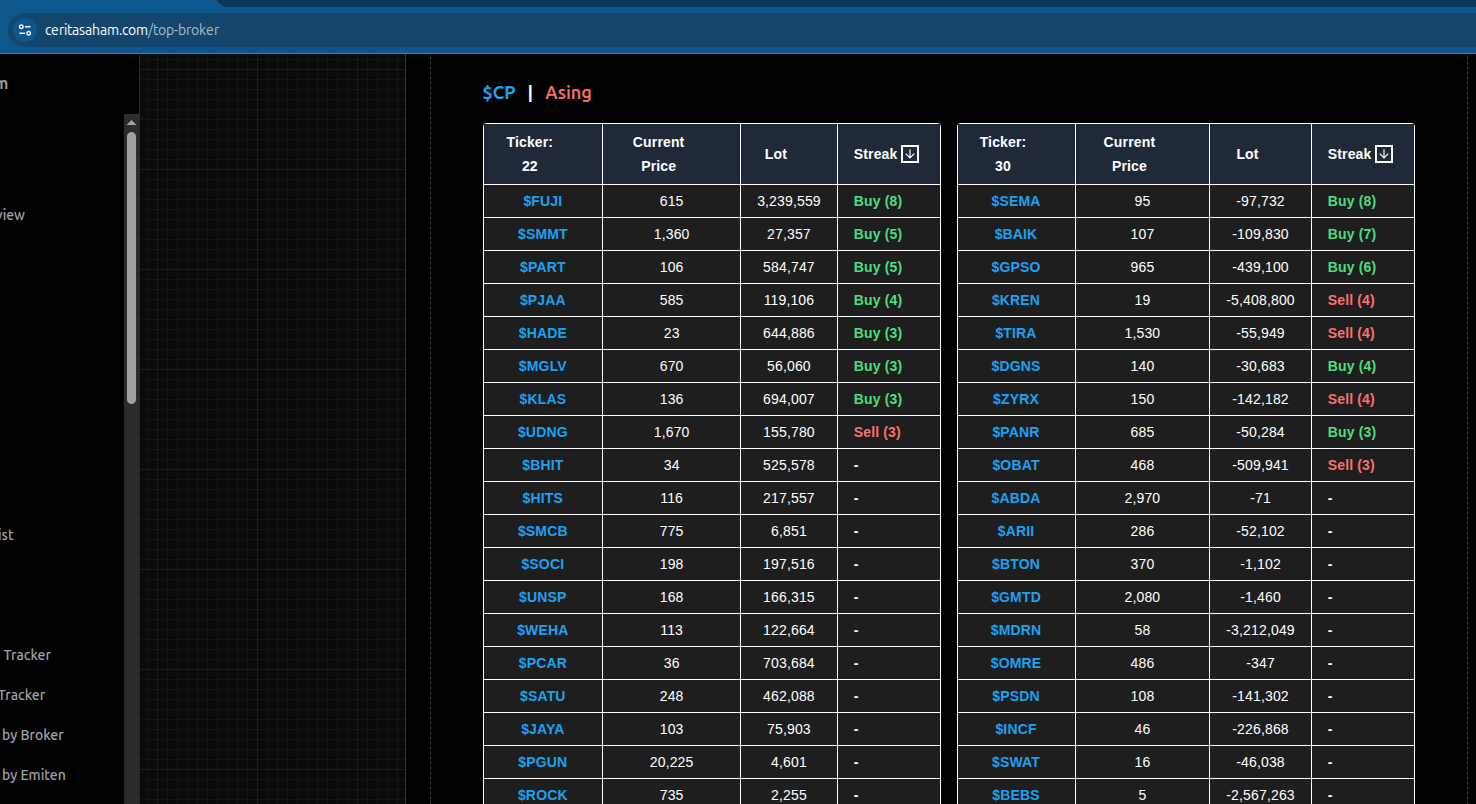1476x804 pixels.
Task: Open the 'by Emiten' sidebar menu item
Action: [x=34, y=775]
